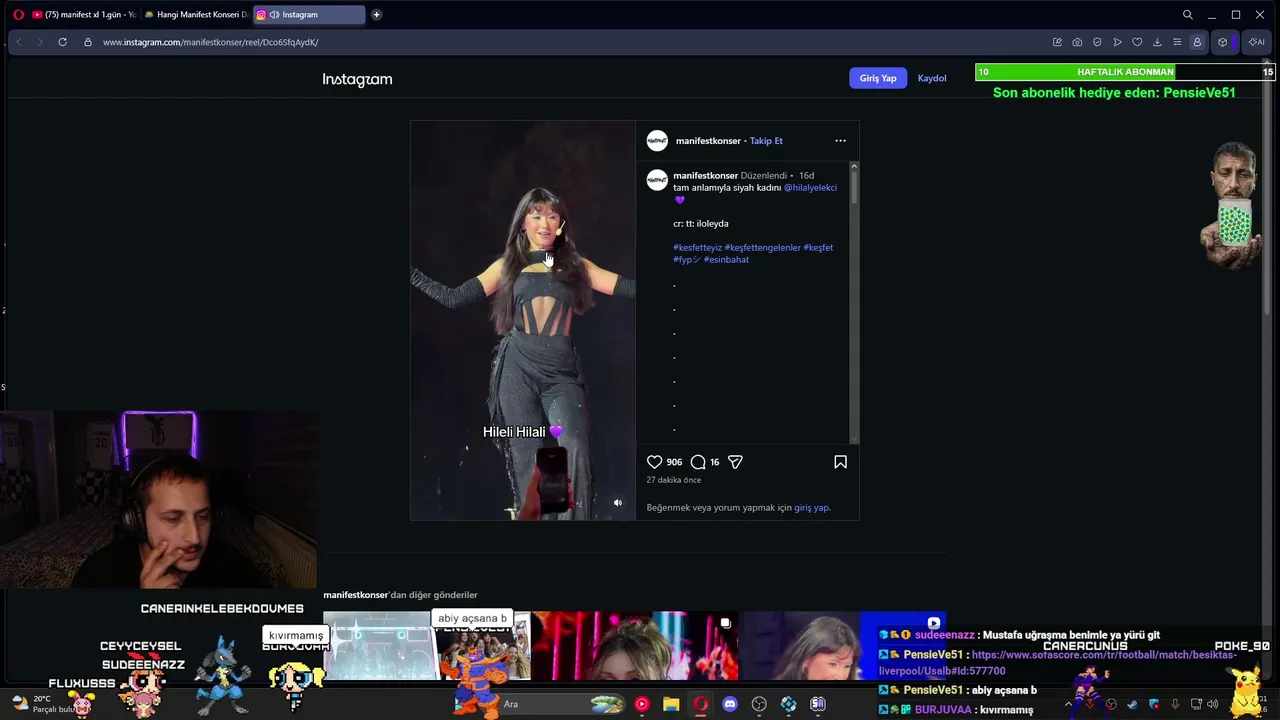Image resolution: width=1280 pixels, height=720 pixels.
Task: Open manifestkonser profile from post header
Action: coord(708,141)
